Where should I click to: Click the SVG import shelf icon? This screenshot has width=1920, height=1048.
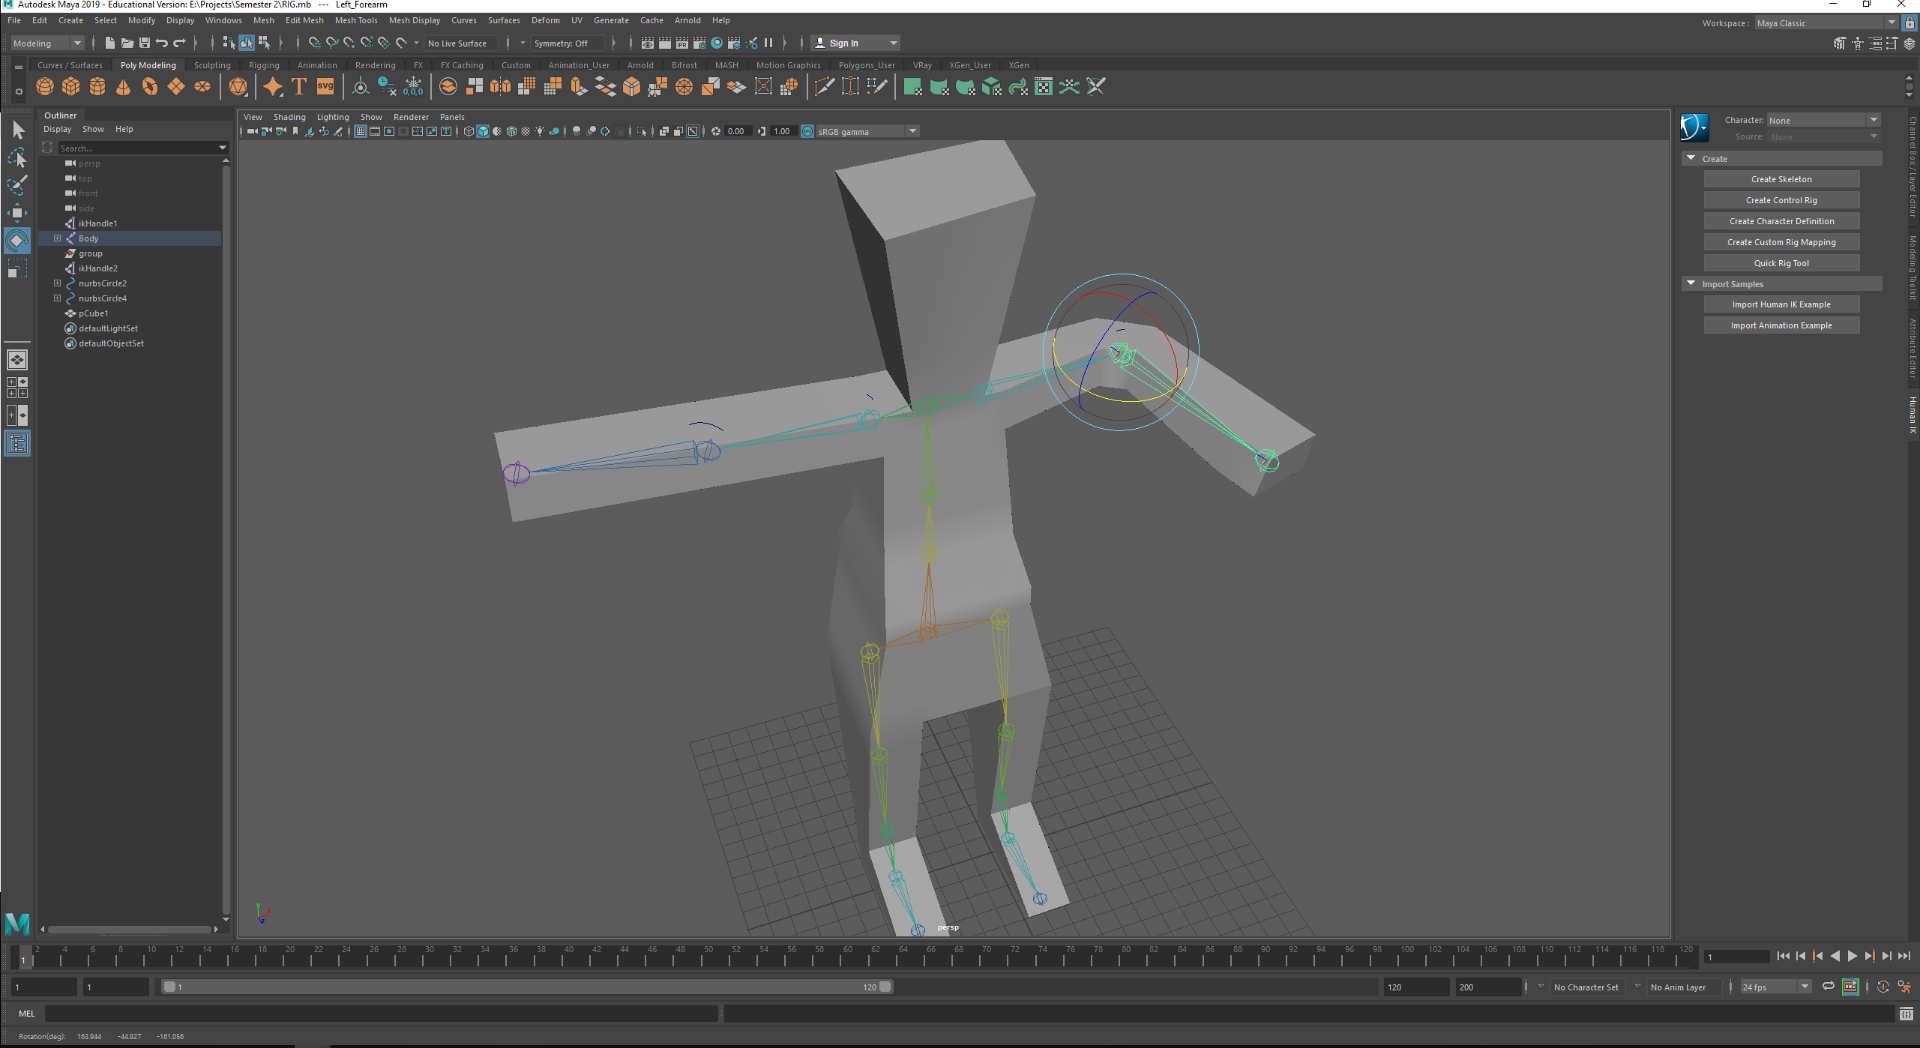325,87
